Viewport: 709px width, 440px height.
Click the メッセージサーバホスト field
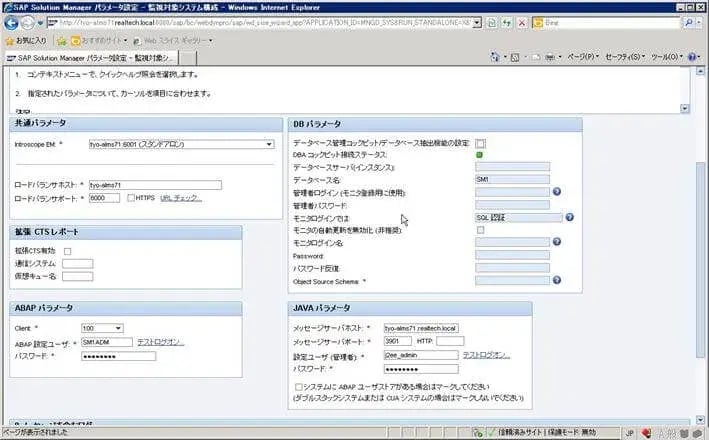coord(421,328)
